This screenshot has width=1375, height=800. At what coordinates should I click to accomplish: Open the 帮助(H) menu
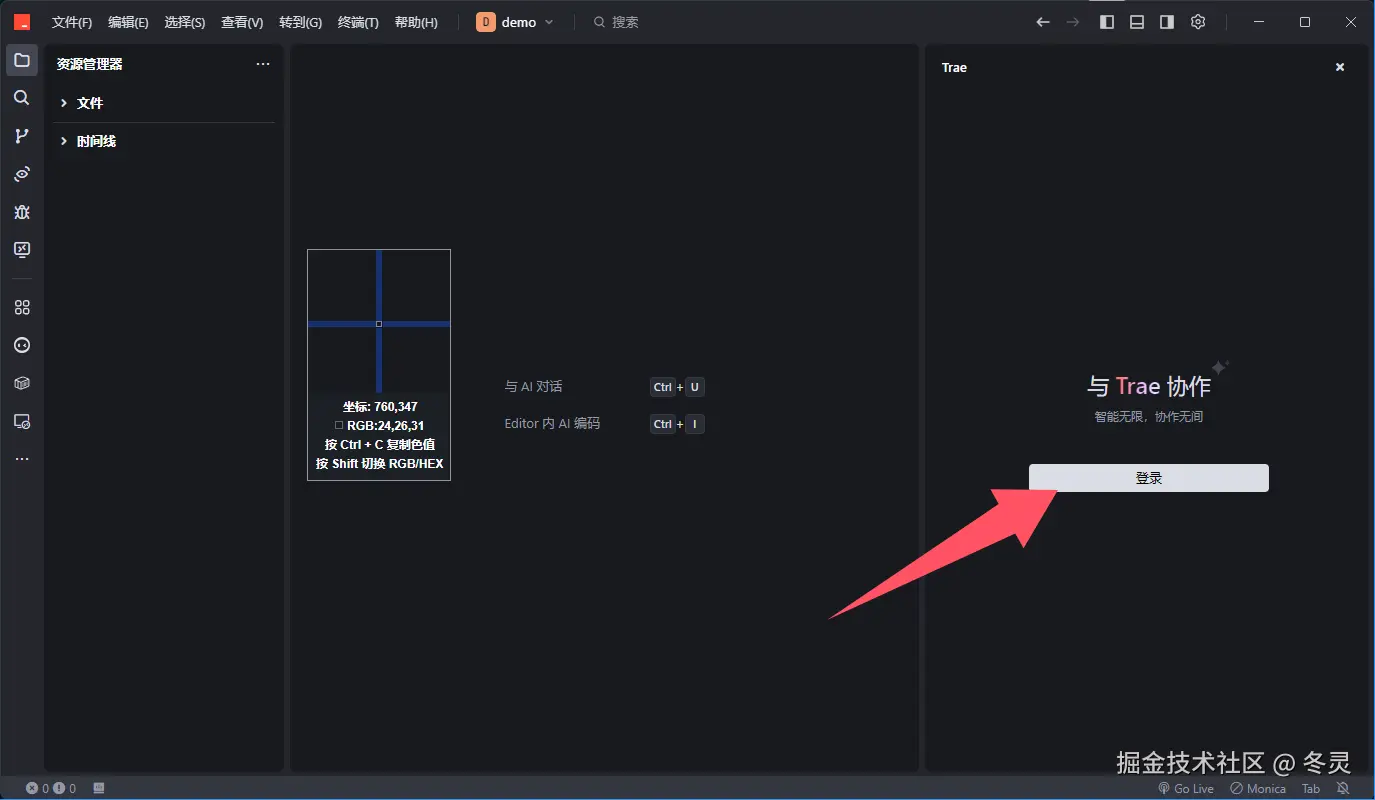pos(416,22)
